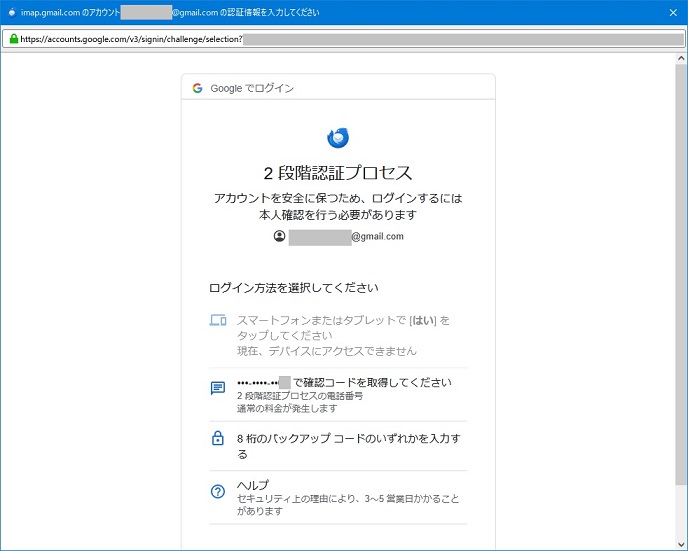Click the blue Thunderbird logo above the heading
This screenshot has height=551, width=688.
(x=338, y=138)
